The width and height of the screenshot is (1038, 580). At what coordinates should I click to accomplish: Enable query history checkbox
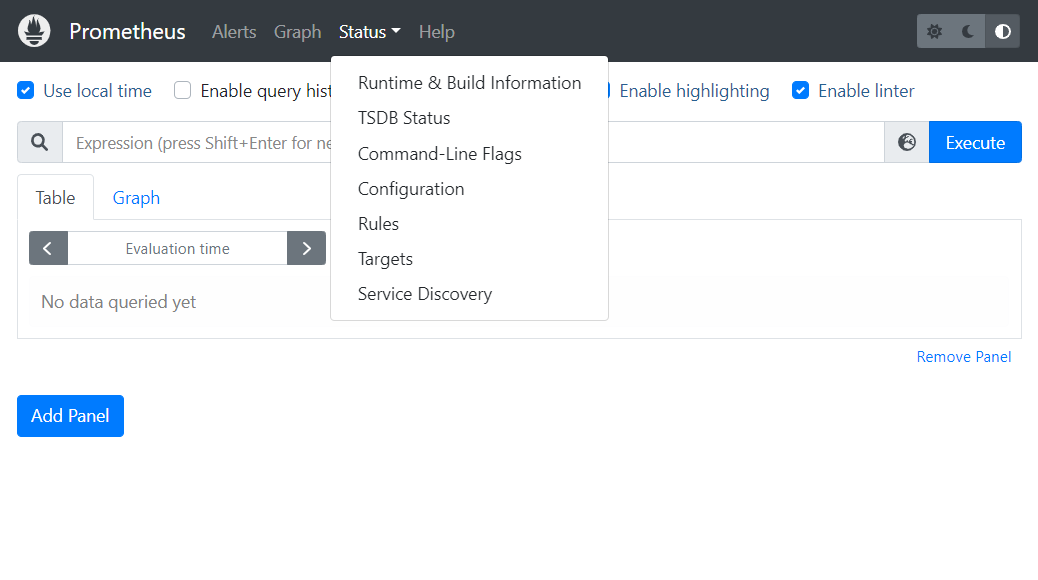point(182,90)
